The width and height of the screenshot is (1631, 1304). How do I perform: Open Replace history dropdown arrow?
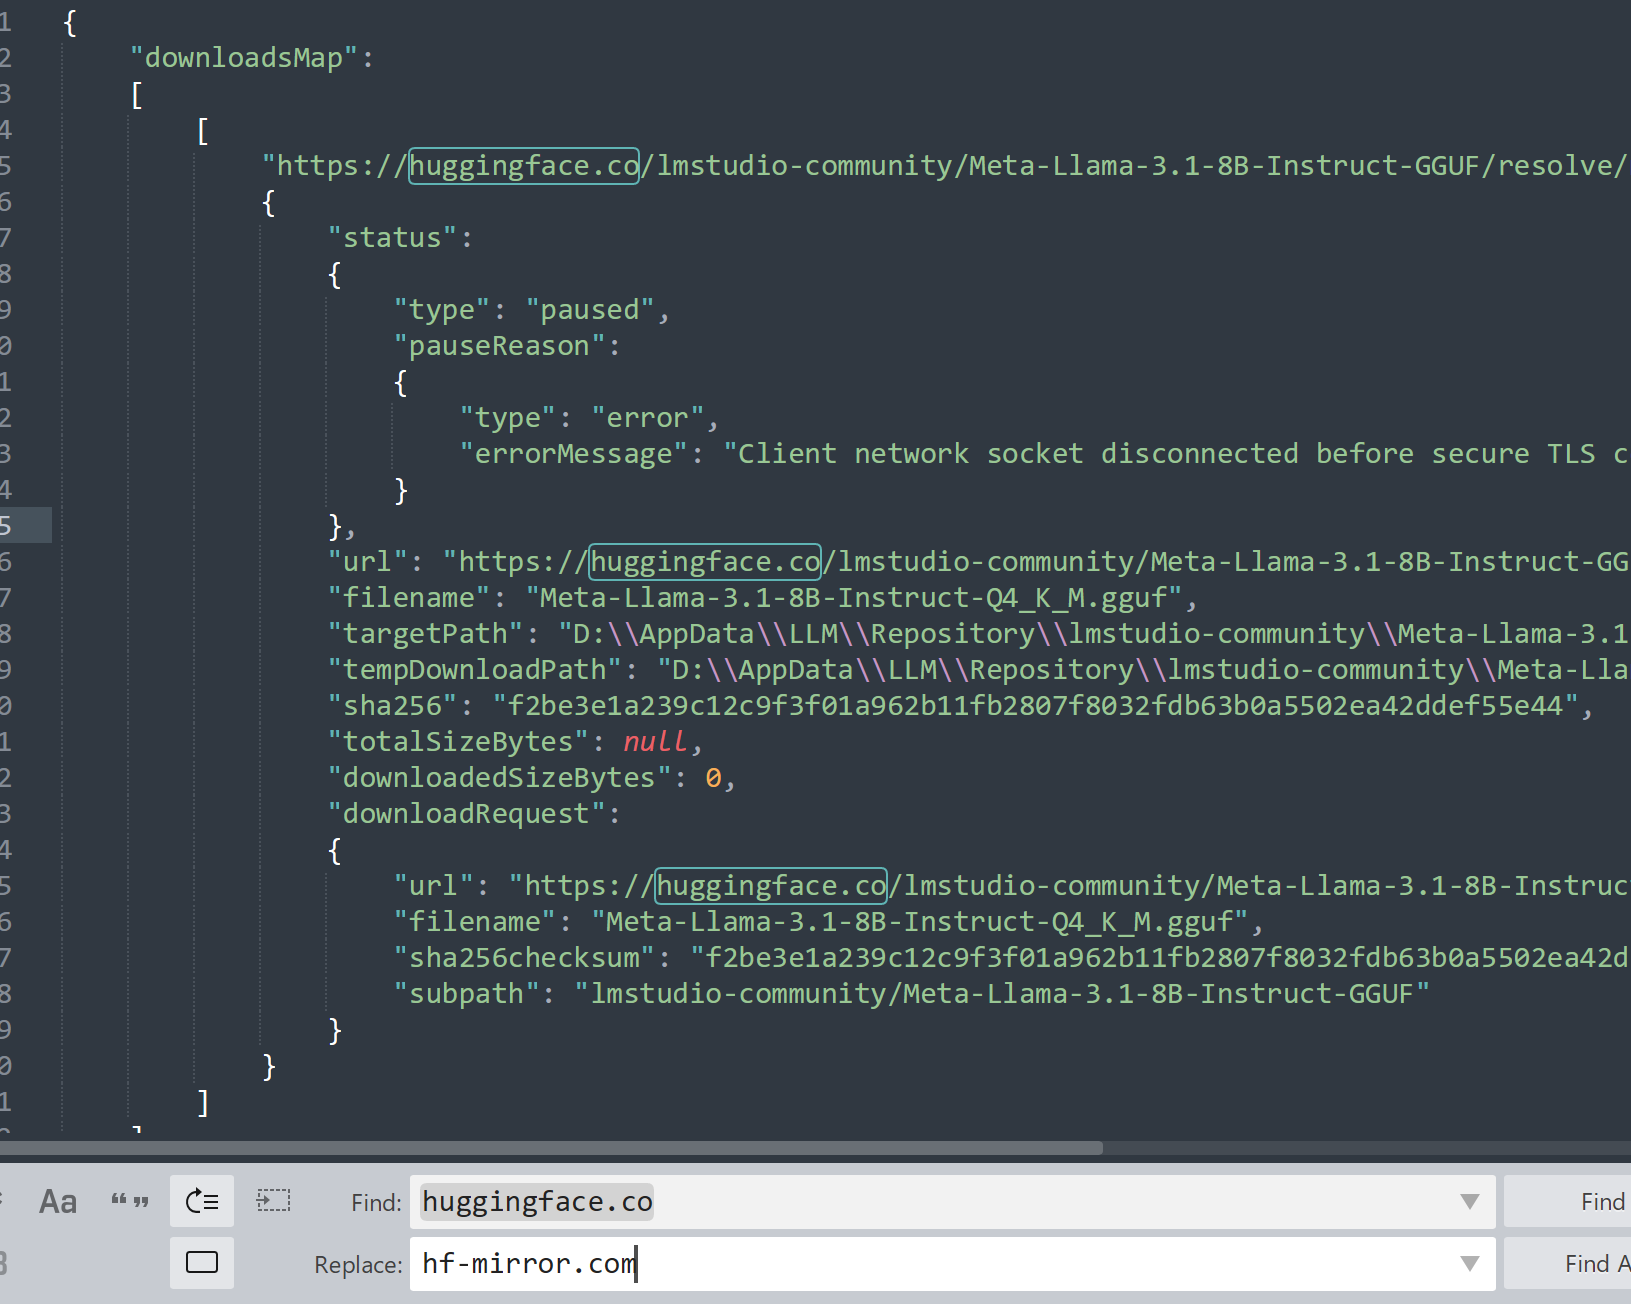point(1469,1264)
